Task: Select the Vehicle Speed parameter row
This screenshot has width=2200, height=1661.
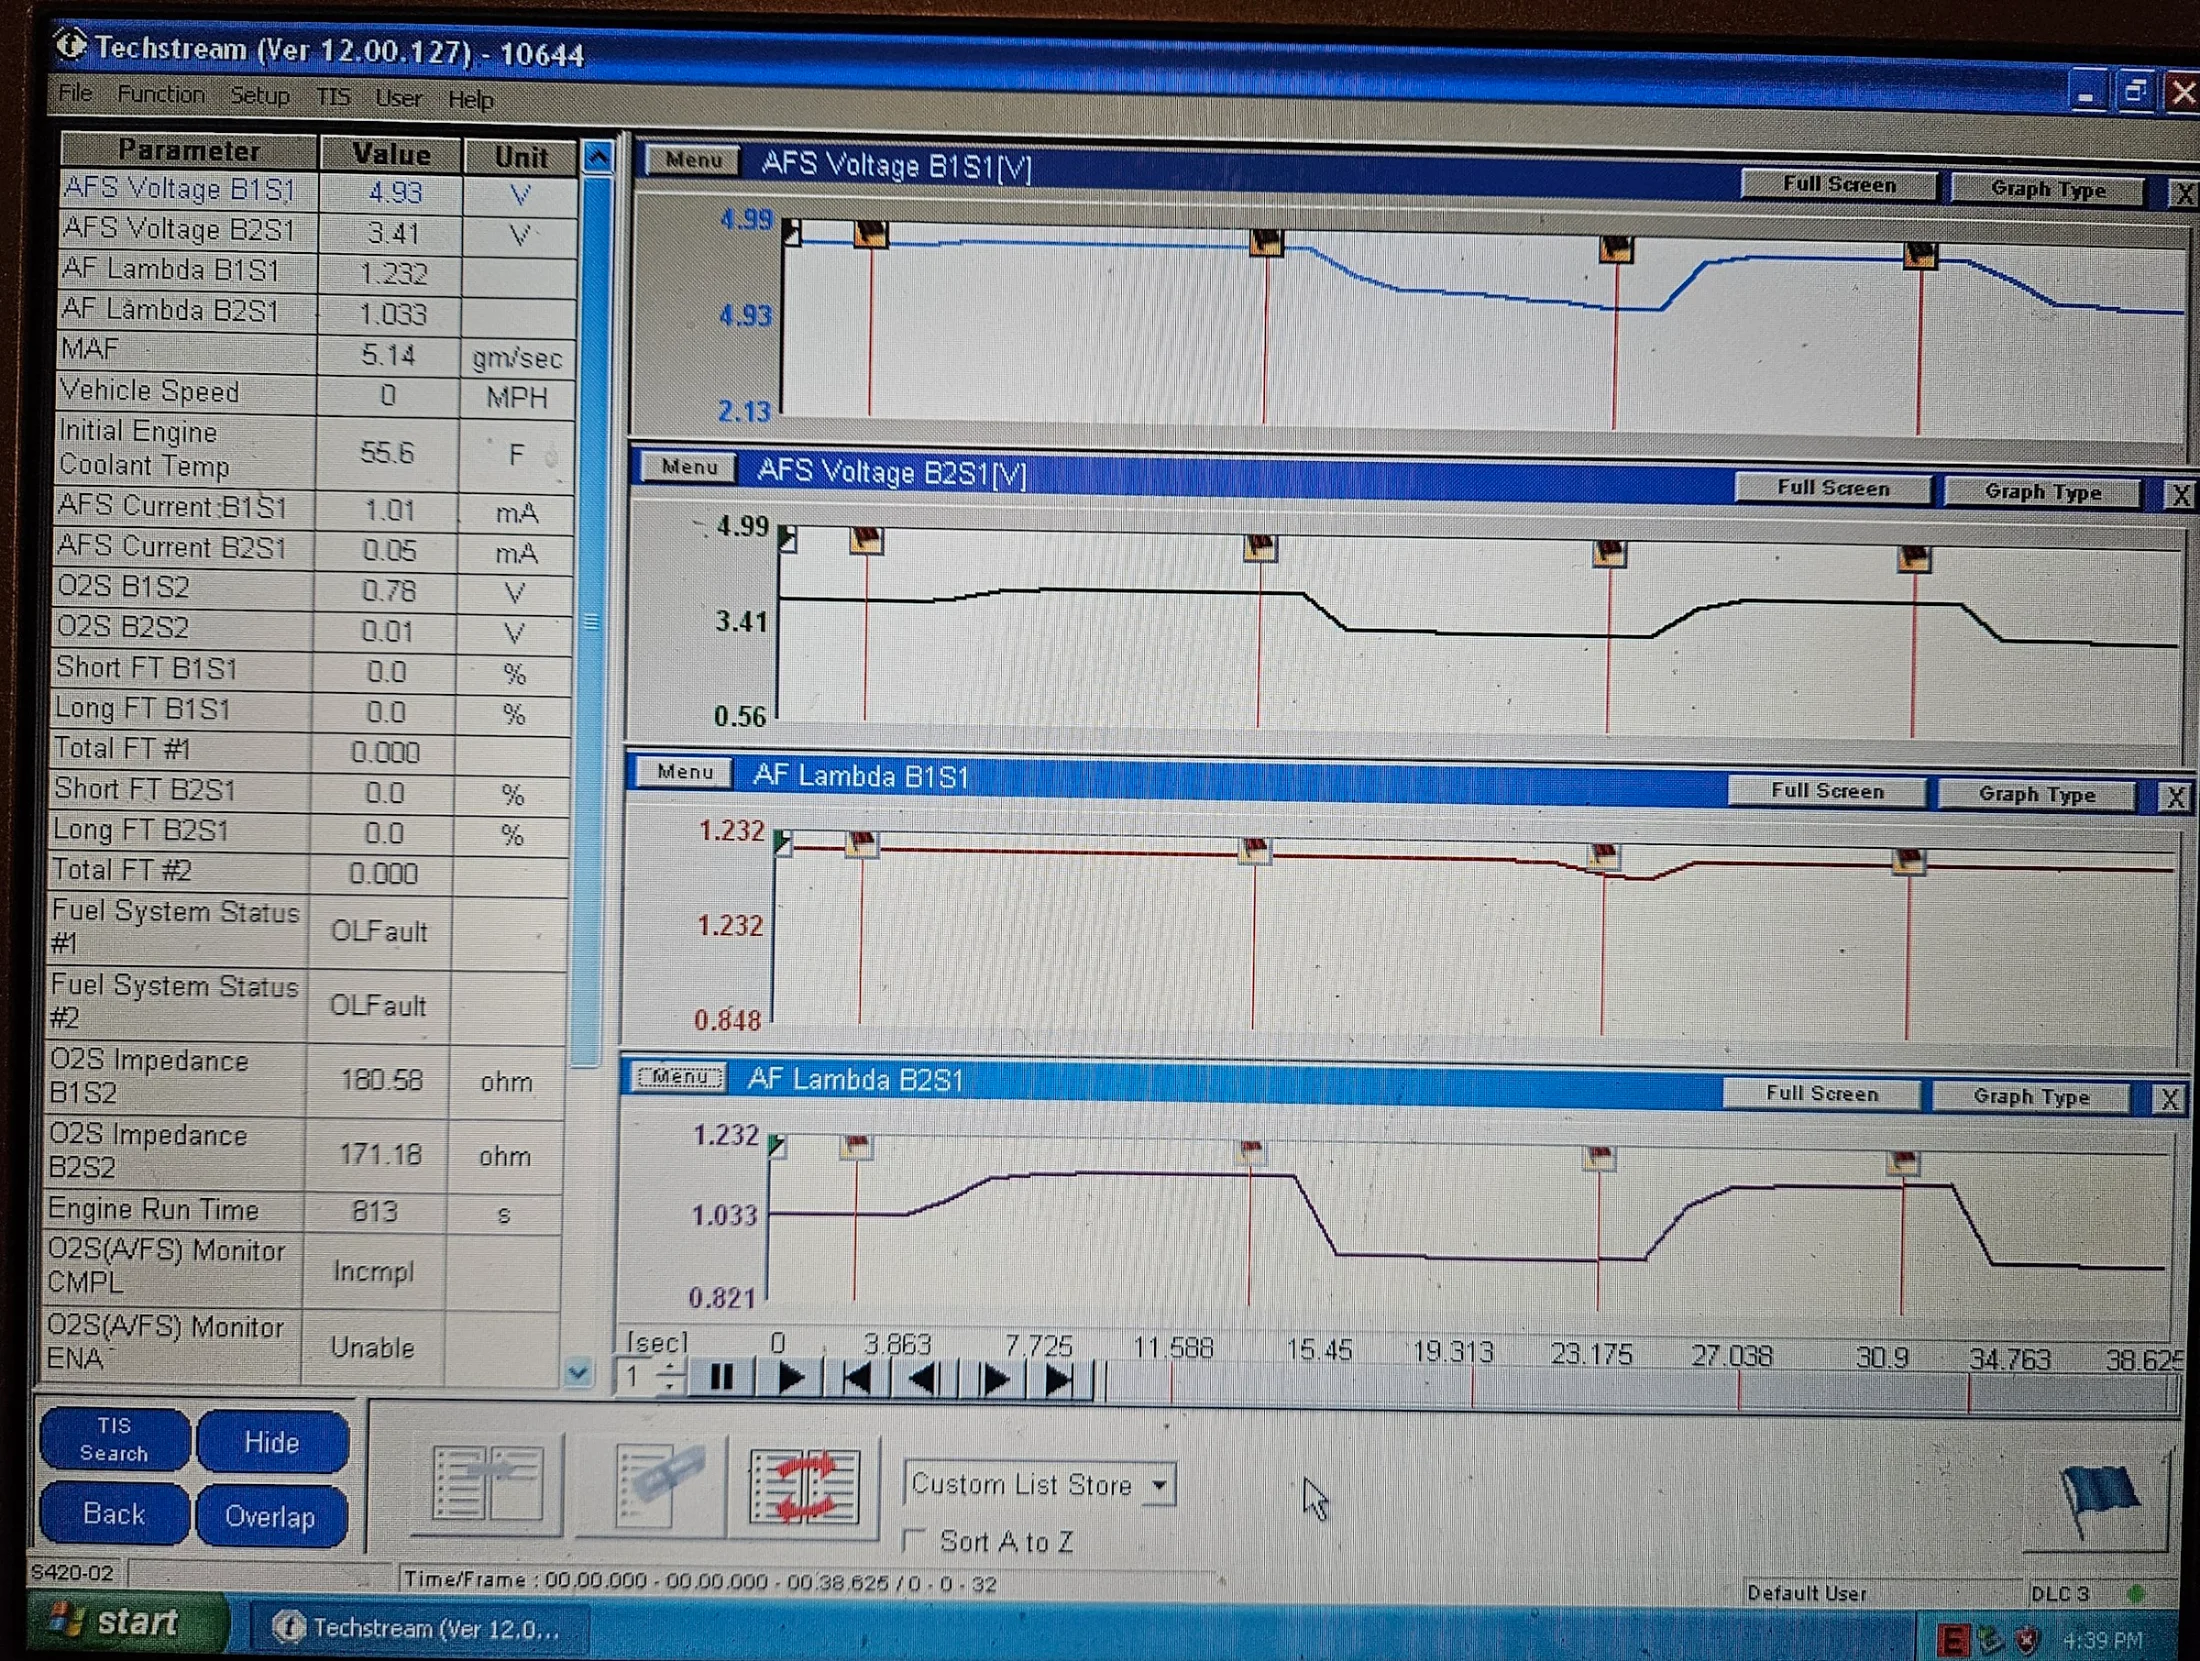Action: point(315,395)
